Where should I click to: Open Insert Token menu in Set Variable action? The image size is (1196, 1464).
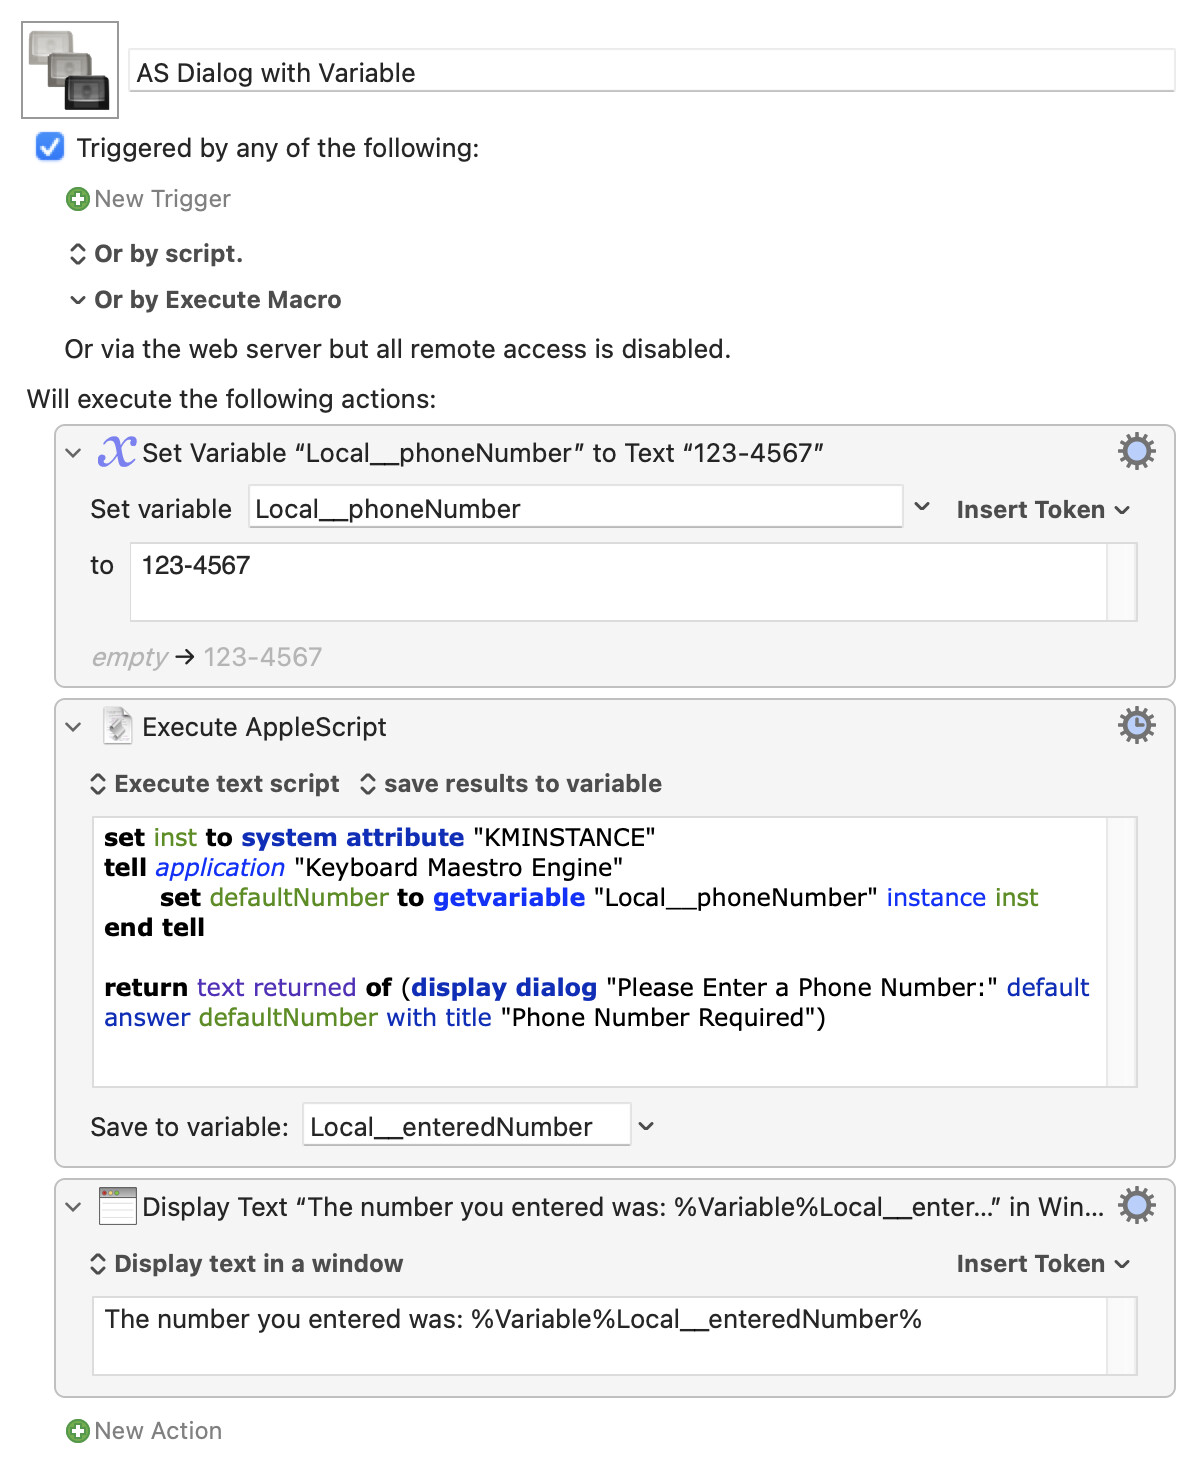tap(1043, 510)
